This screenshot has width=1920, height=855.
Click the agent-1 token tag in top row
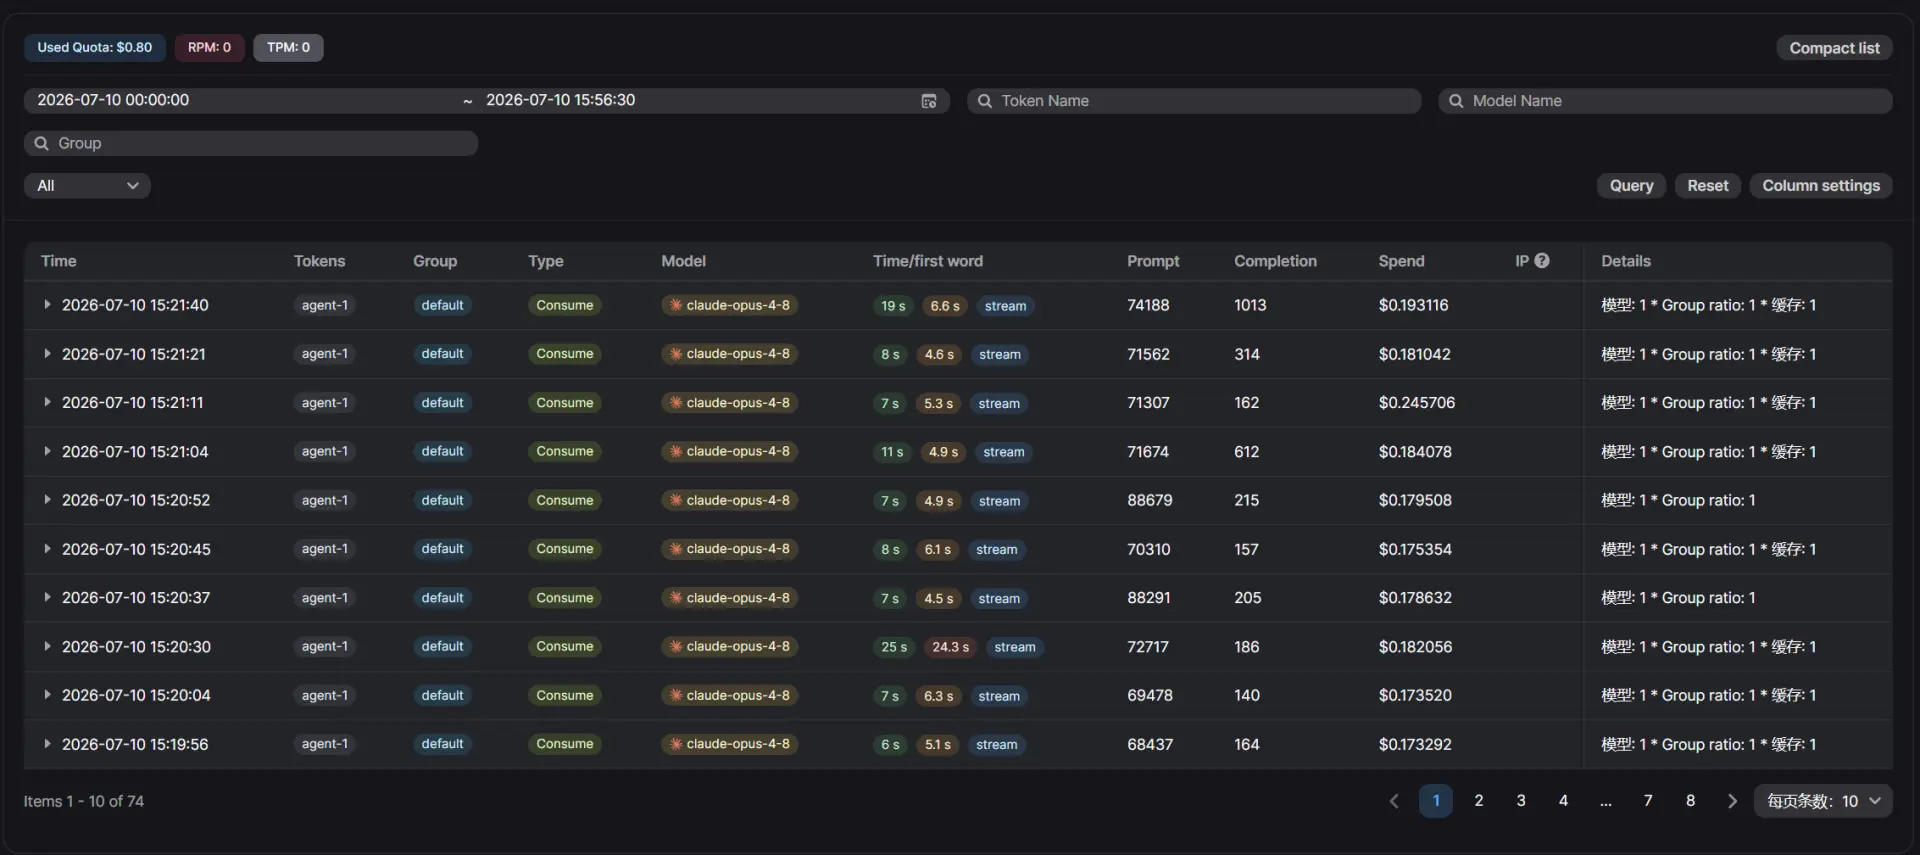[x=325, y=305]
